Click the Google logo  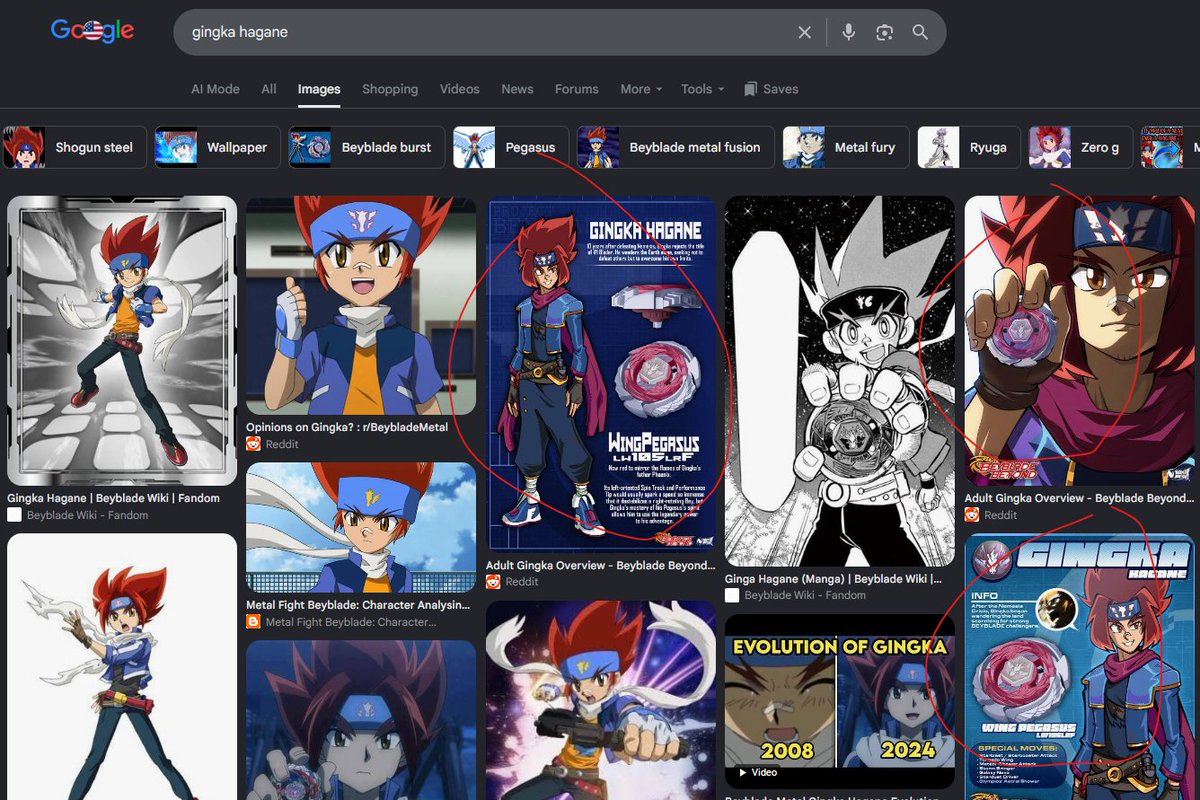tap(92, 32)
